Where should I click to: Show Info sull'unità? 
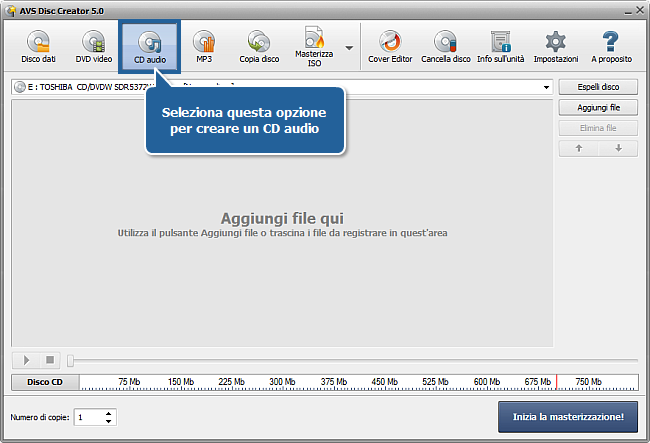pos(500,46)
